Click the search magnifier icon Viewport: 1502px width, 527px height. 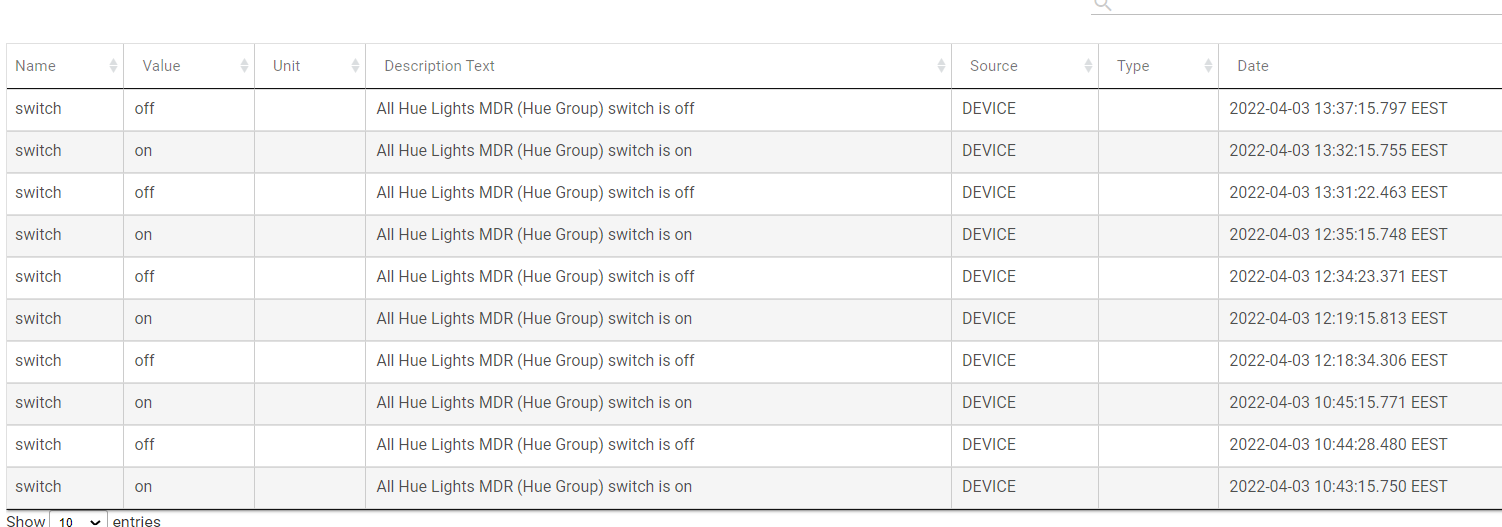point(1102,4)
